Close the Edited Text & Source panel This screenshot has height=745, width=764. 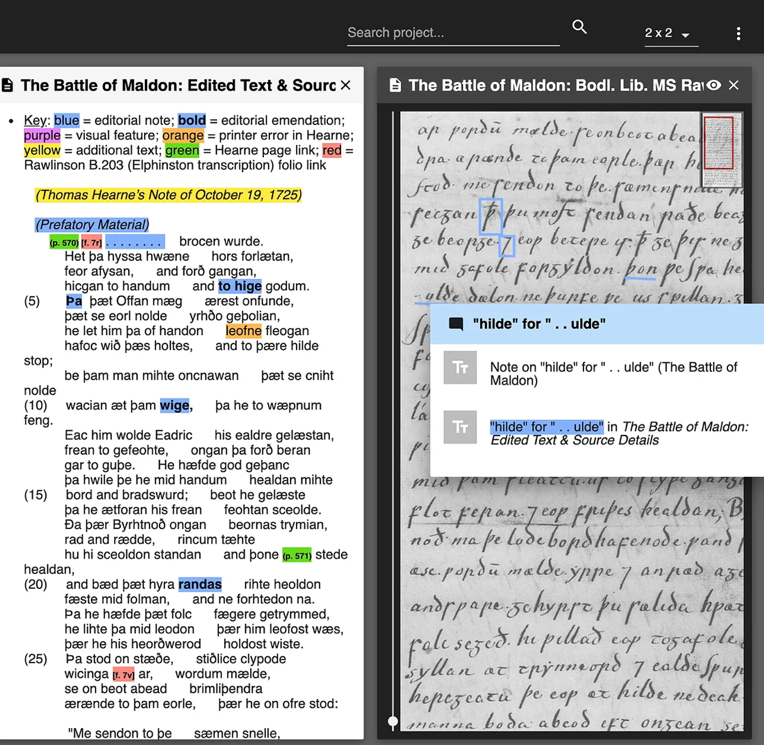pos(345,85)
